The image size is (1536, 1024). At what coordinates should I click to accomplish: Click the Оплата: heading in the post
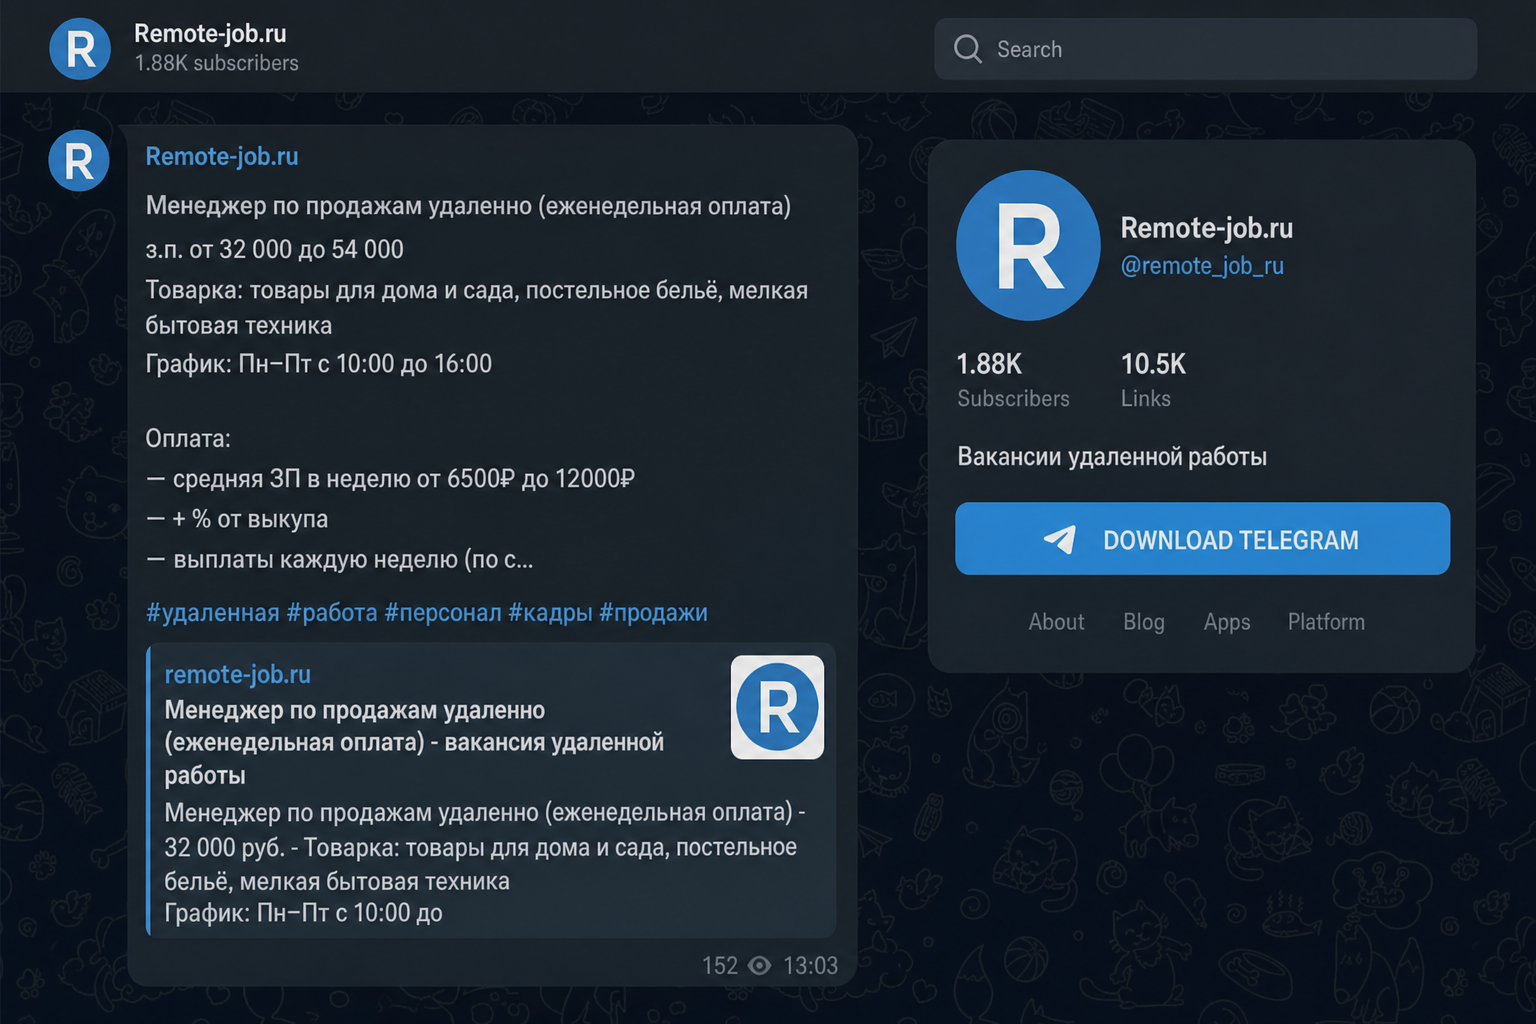point(188,438)
